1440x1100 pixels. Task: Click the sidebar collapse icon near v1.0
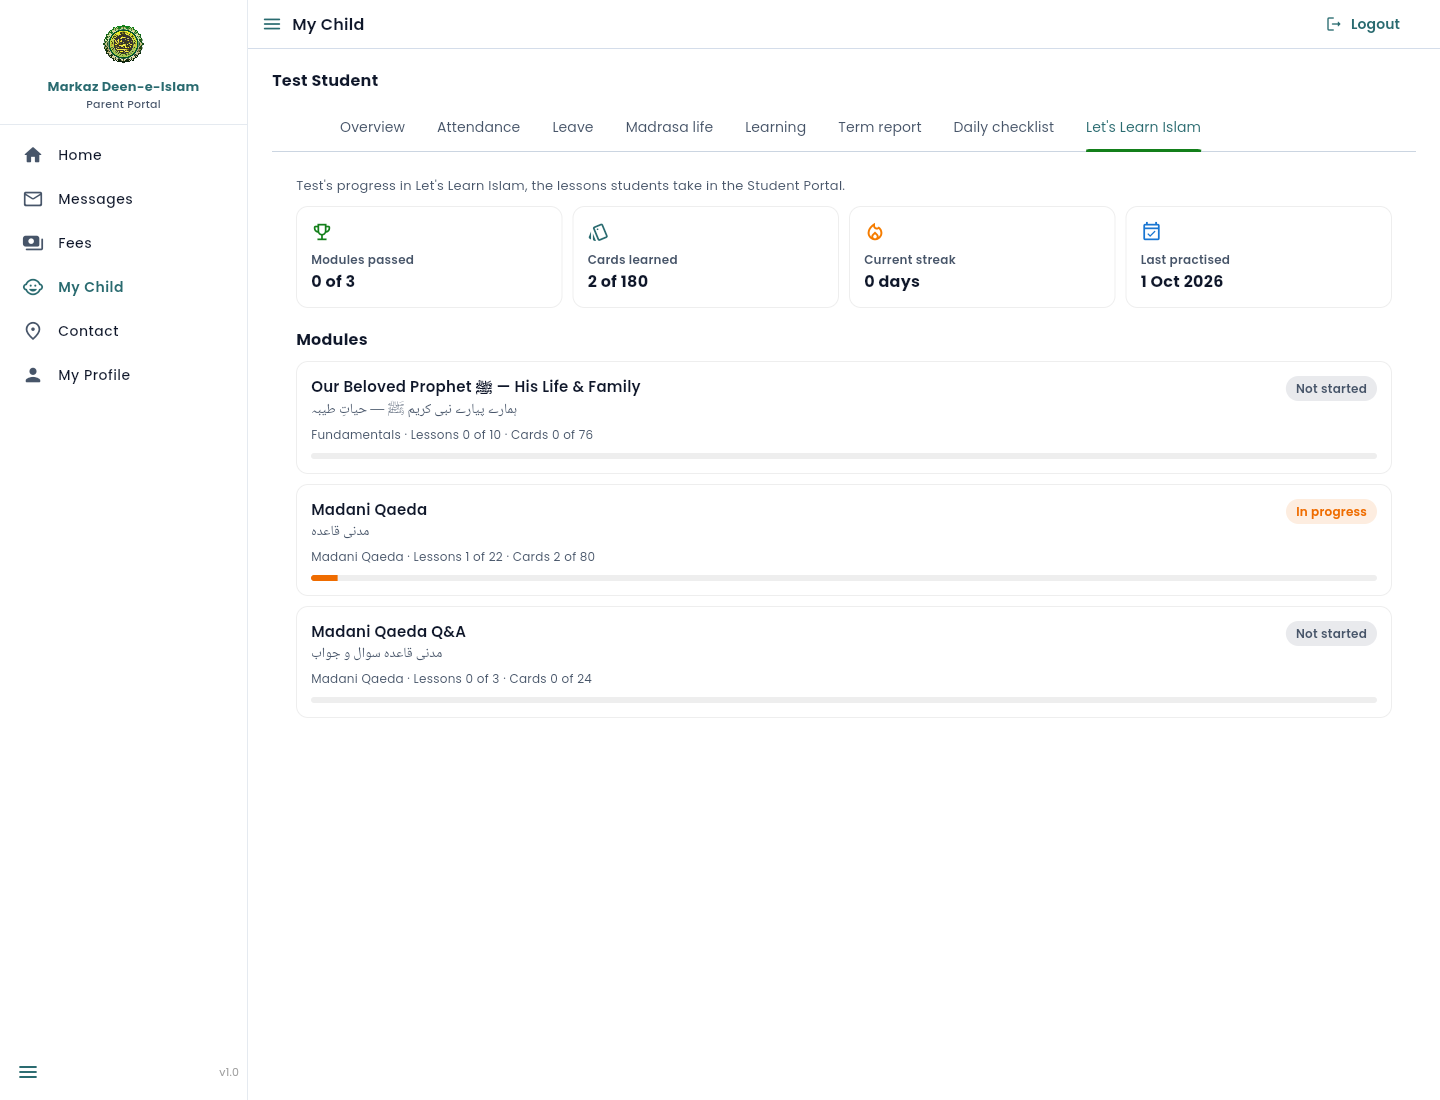point(28,1072)
